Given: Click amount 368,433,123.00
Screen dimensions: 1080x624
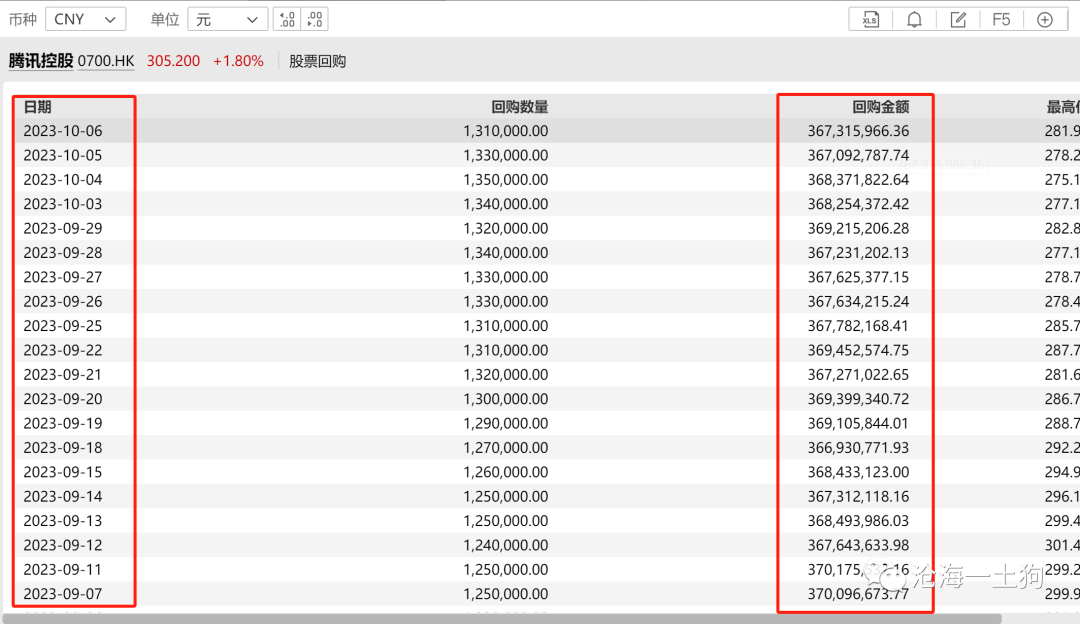Looking at the screenshot, I should point(858,472).
